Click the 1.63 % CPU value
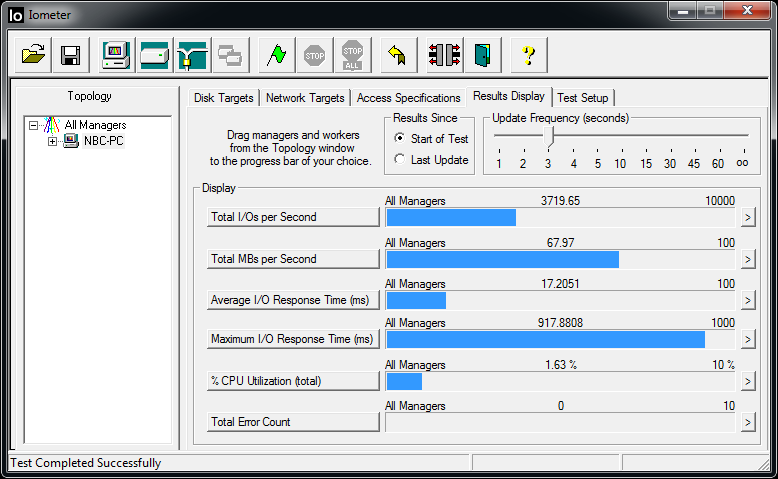Image resolution: width=778 pixels, height=479 pixels. click(x=561, y=365)
